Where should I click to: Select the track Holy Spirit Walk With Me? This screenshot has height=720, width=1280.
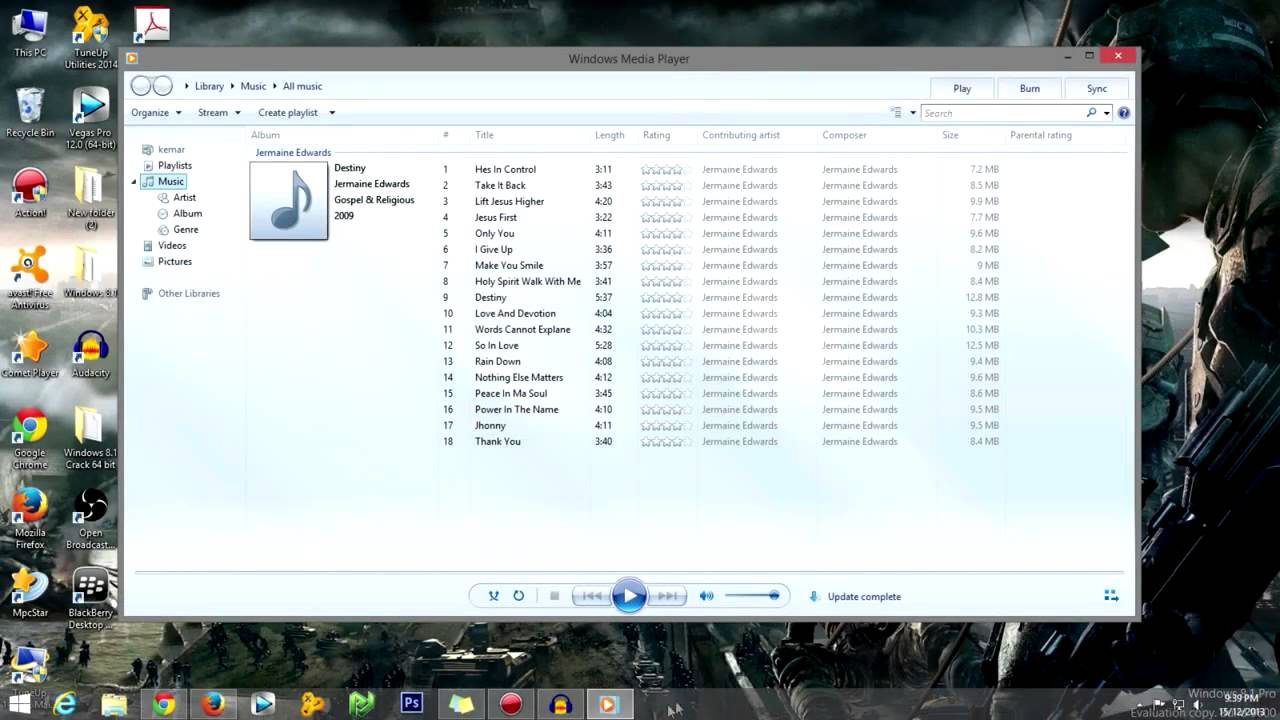pos(527,281)
